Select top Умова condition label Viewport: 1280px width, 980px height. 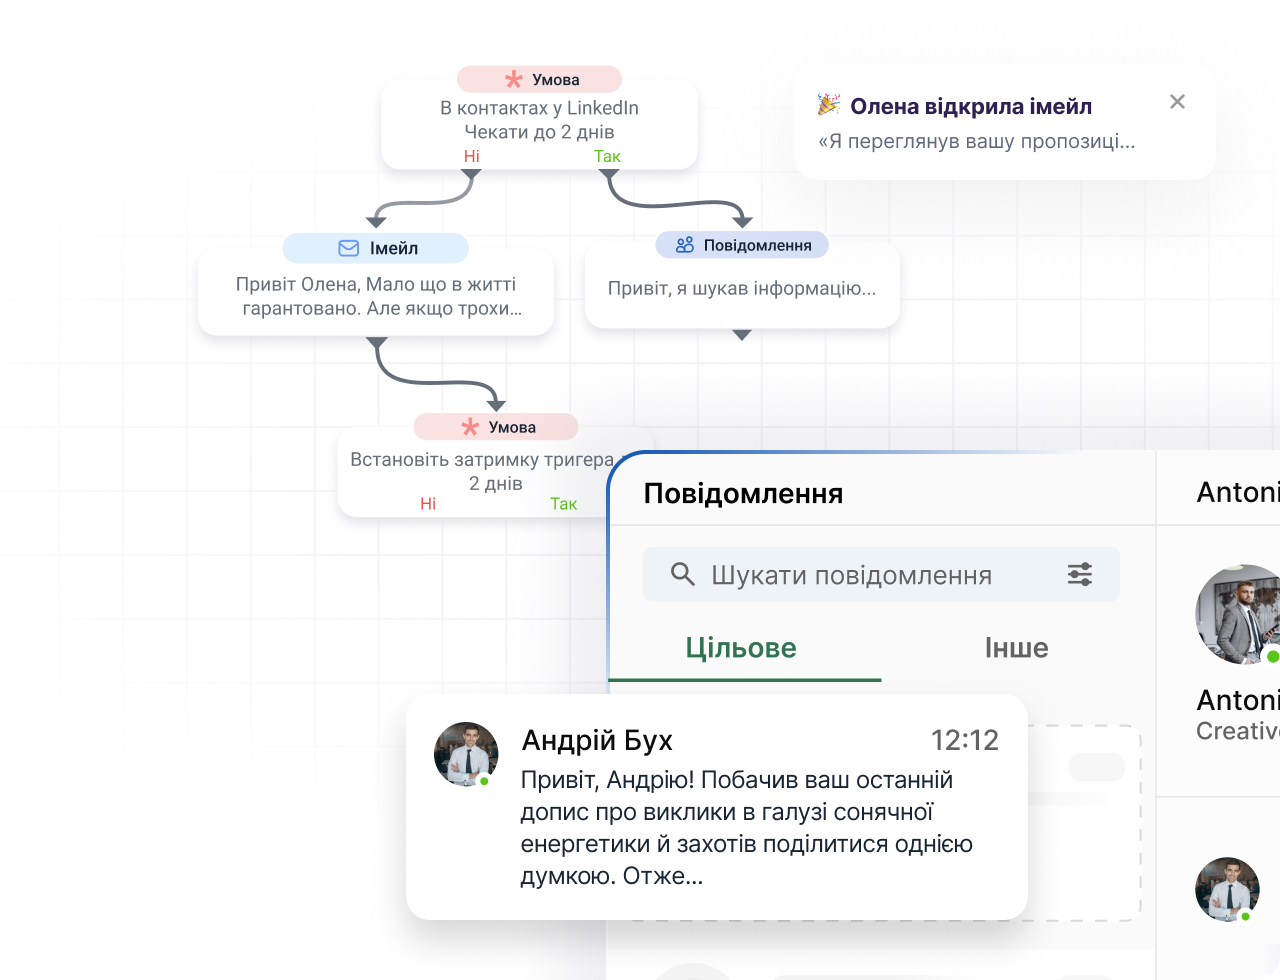[x=556, y=79]
